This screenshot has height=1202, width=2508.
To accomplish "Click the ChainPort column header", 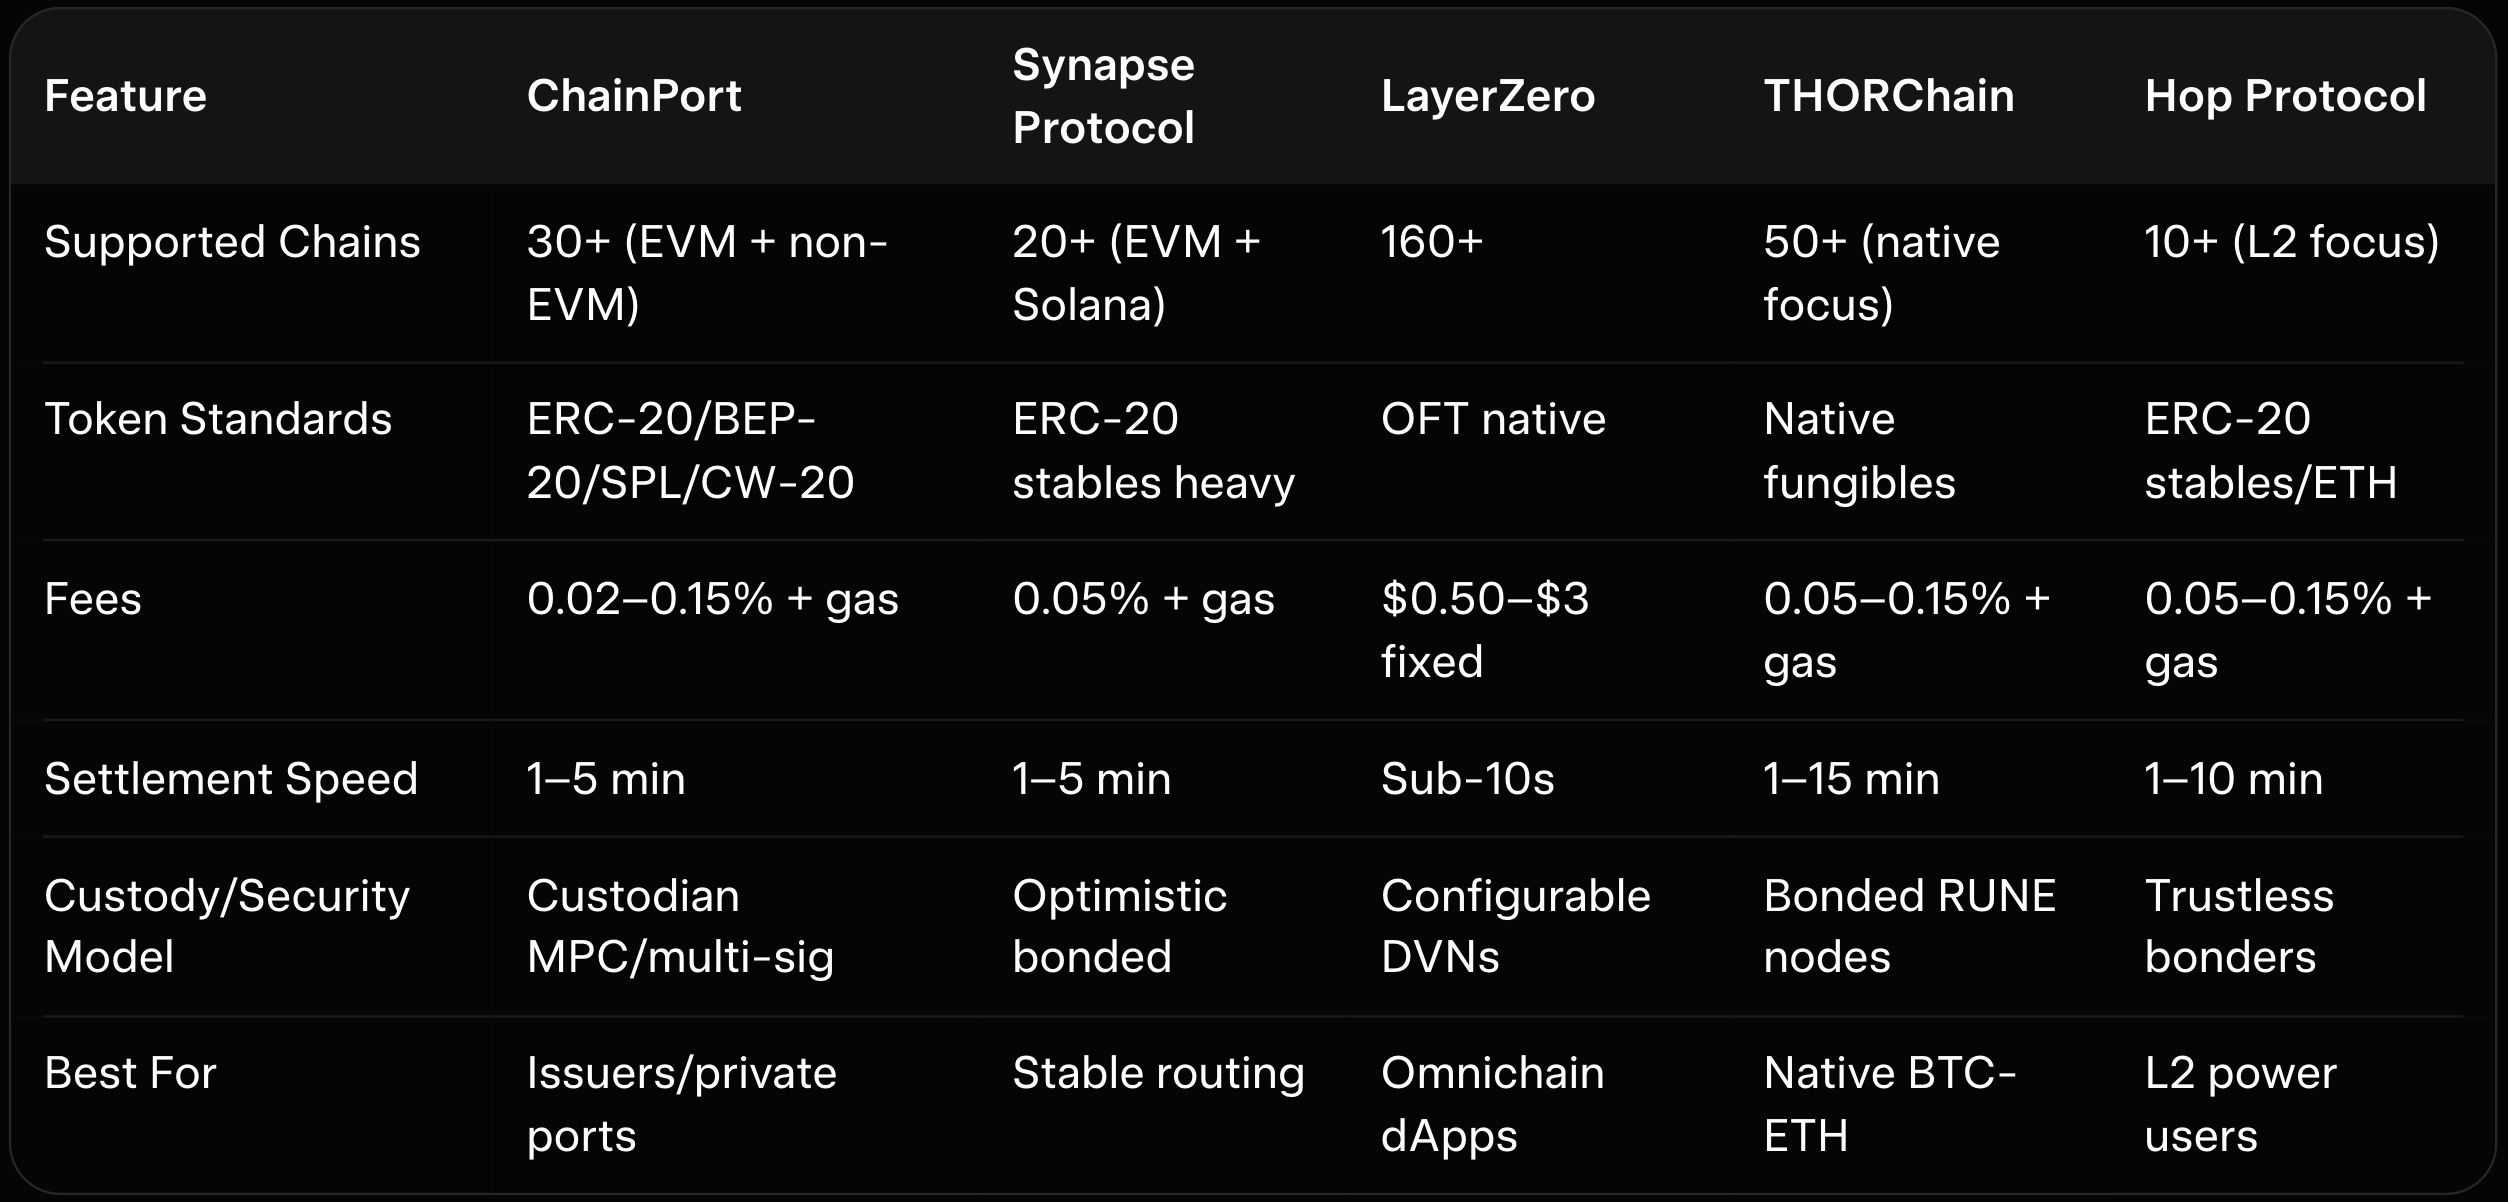I will tap(634, 96).
